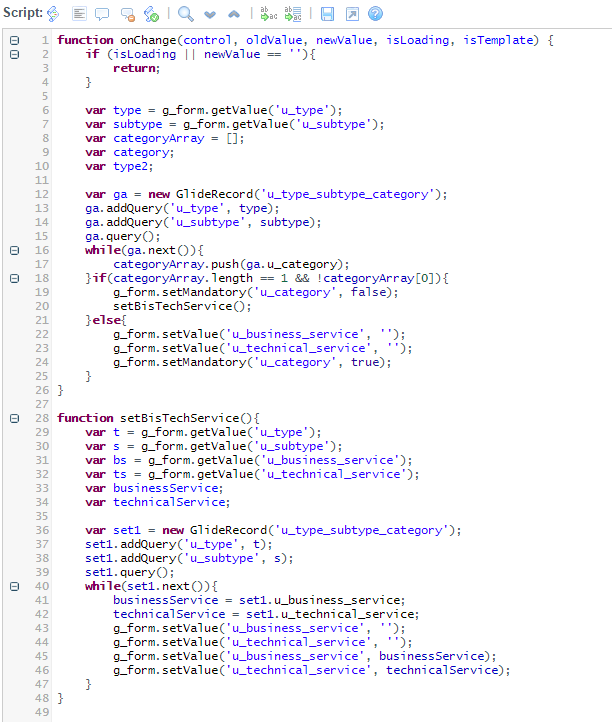The height and width of the screenshot is (722, 612).
Task: Click 'subtype' variable name on line 7
Action: [x=138, y=125]
